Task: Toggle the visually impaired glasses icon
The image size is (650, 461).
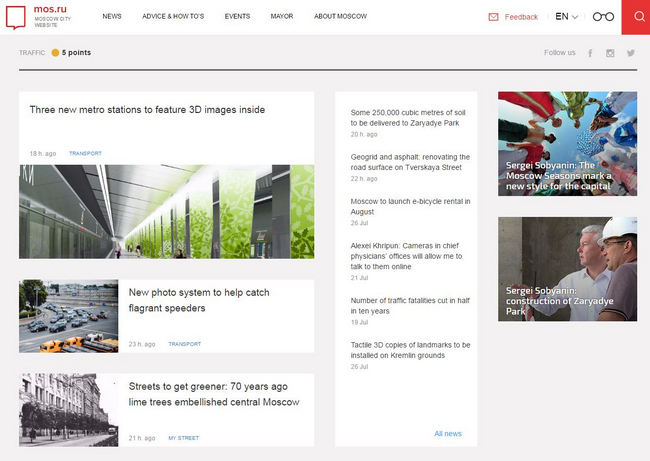Action: pyautogui.click(x=603, y=17)
